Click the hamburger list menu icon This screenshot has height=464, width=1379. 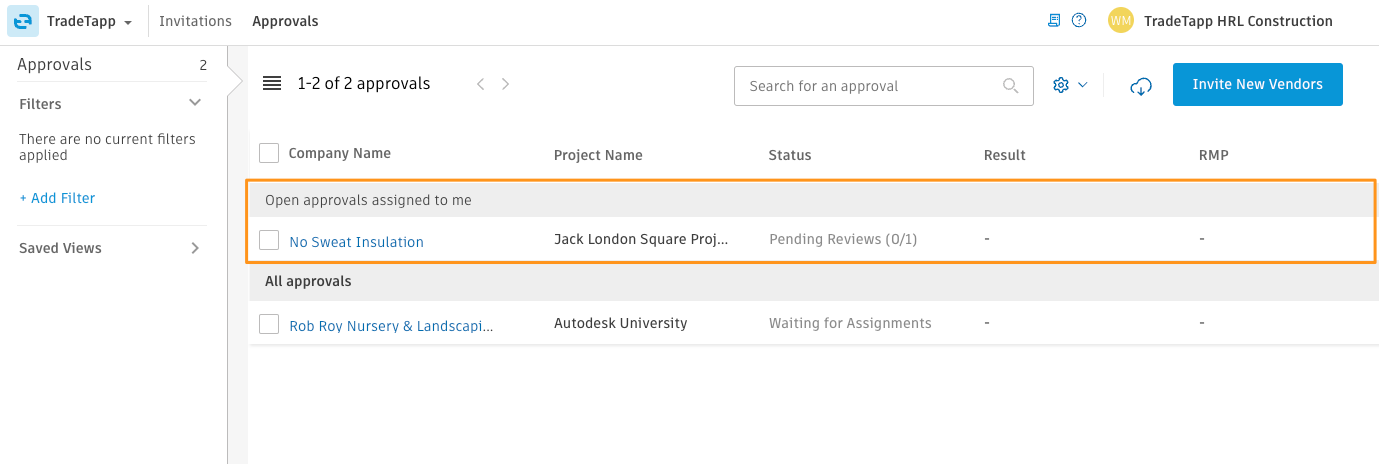272,84
